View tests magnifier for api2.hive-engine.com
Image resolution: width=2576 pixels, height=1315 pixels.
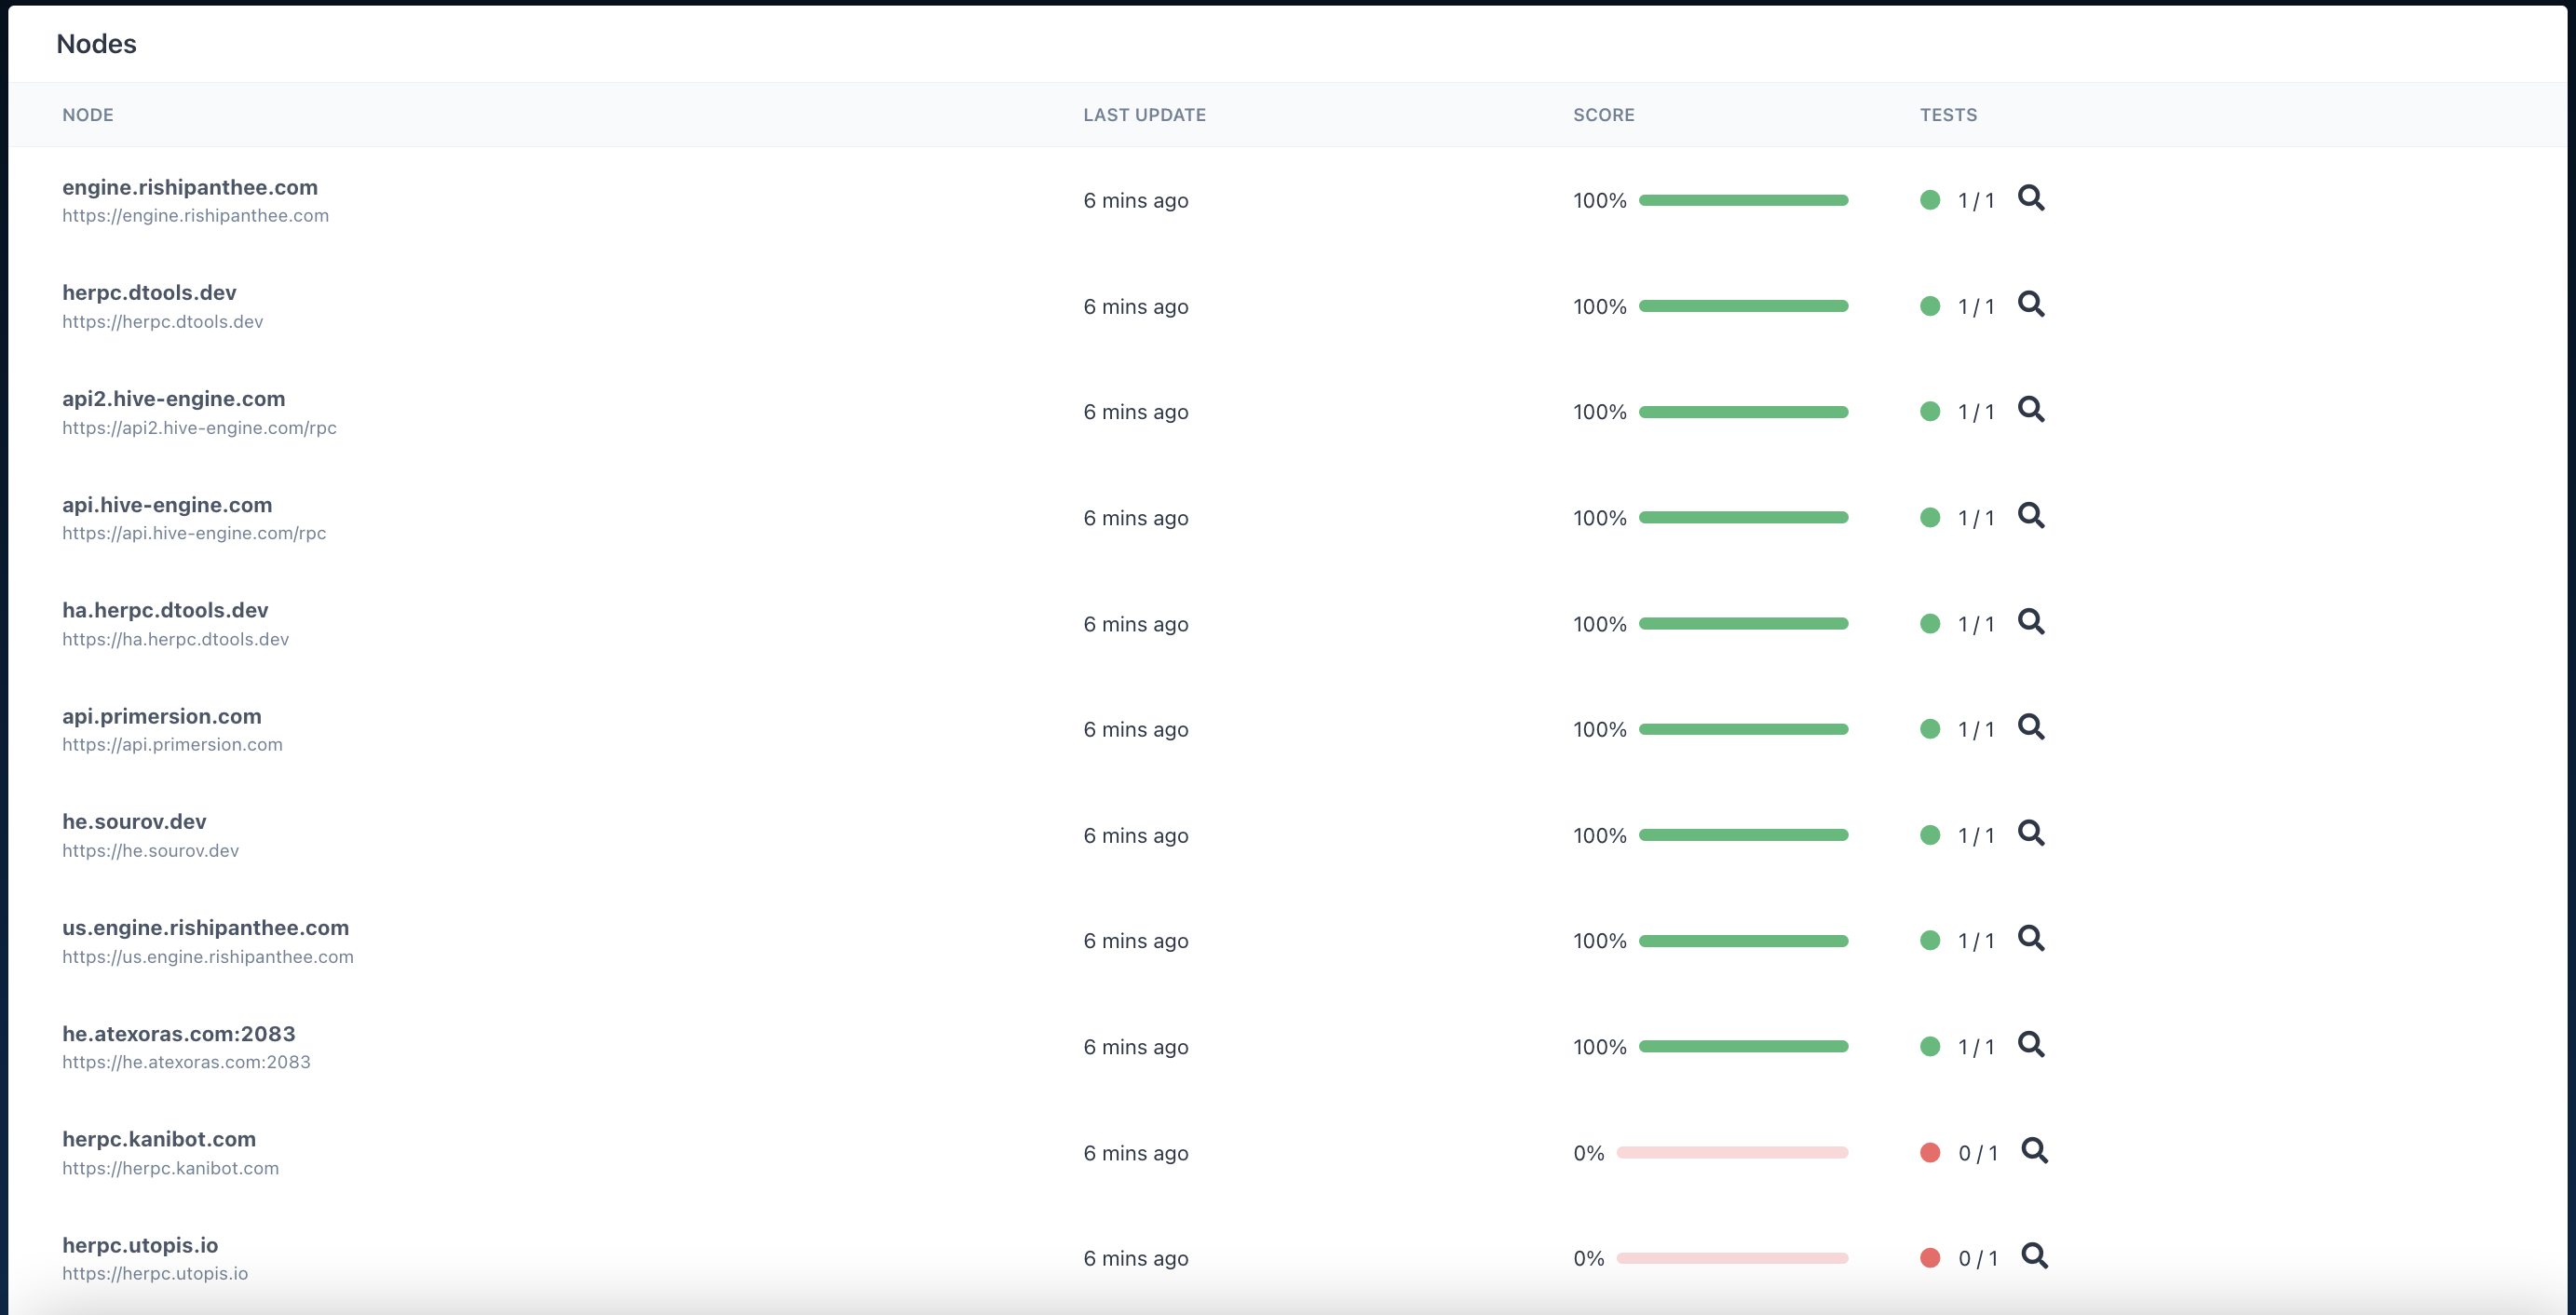2031,410
